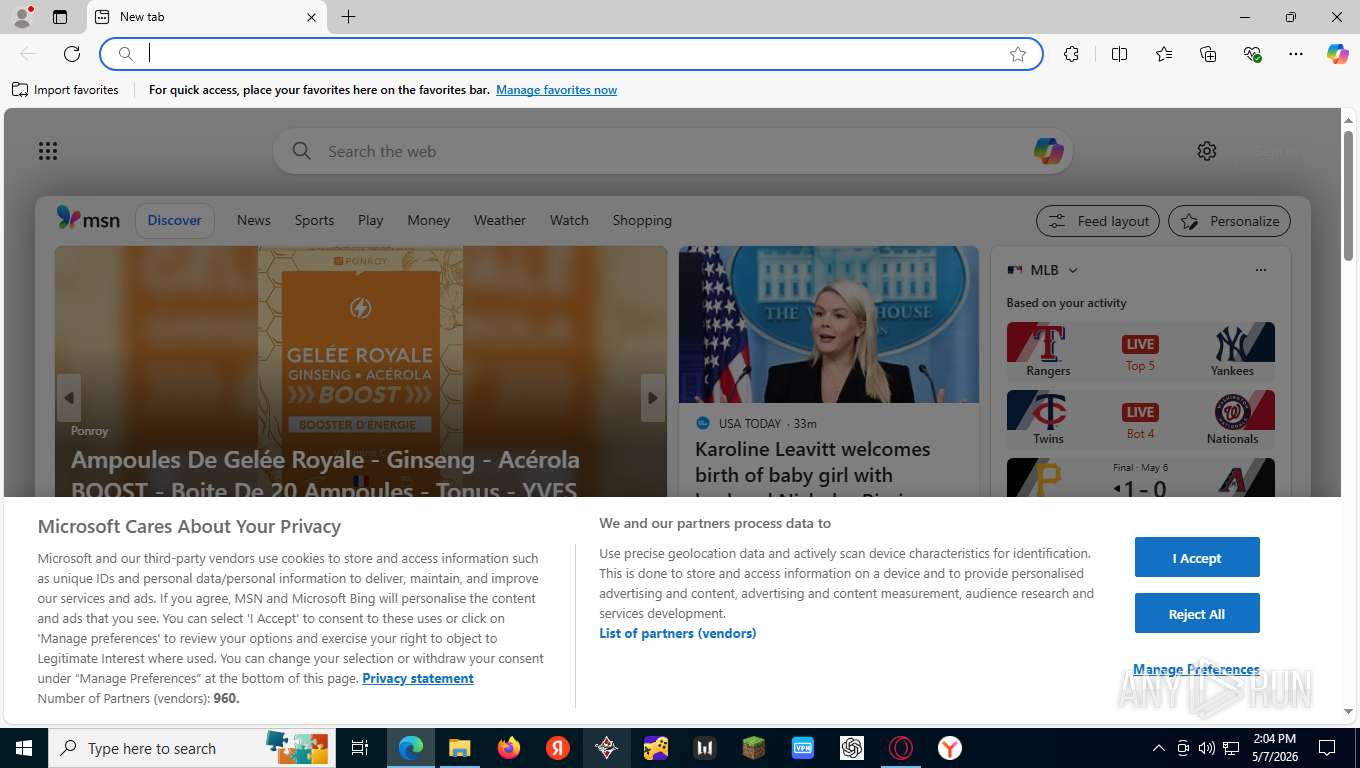
Task: Open the Windows Start menu
Action: [x=24, y=748]
